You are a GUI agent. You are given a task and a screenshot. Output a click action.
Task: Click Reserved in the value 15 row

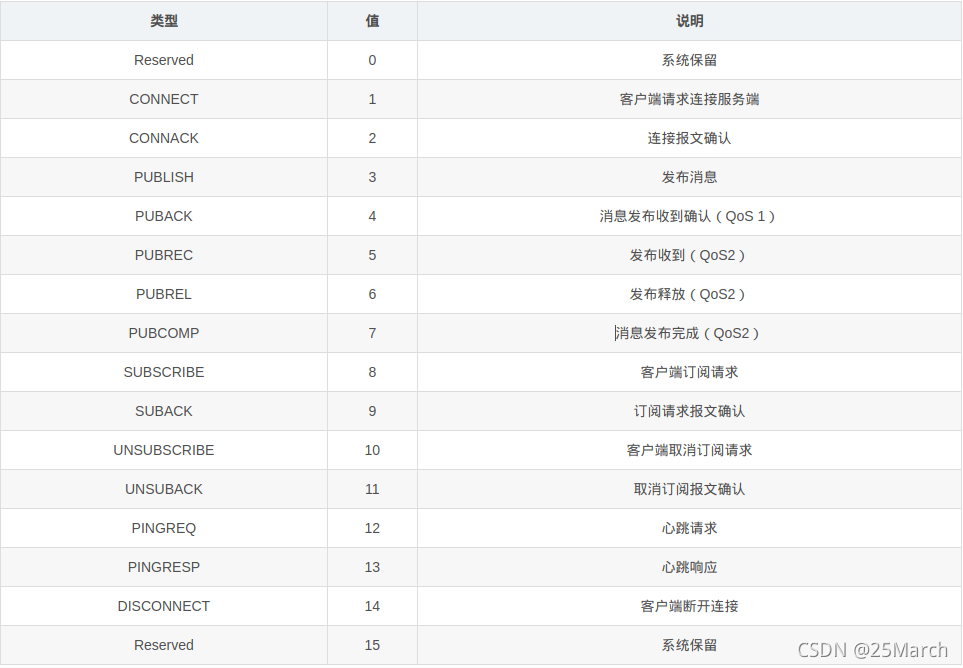coord(164,645)
